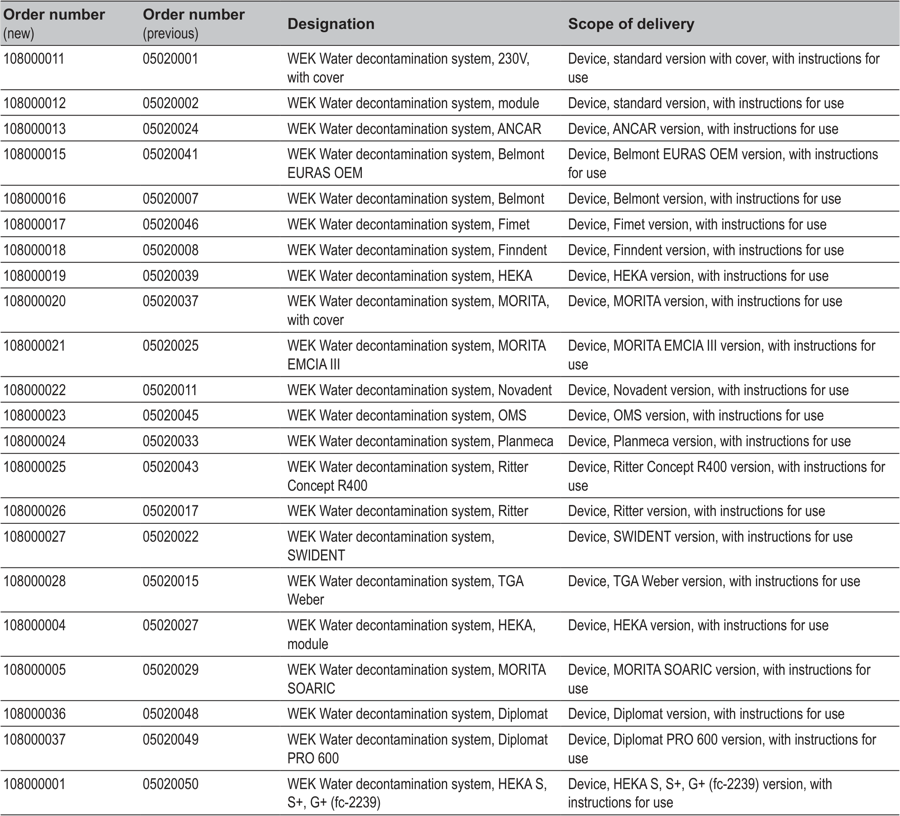Click 'WEK Water decontamination system, 230V, with cover'
Viewport: 900px width, 816px height.
(x=408, y=68)
